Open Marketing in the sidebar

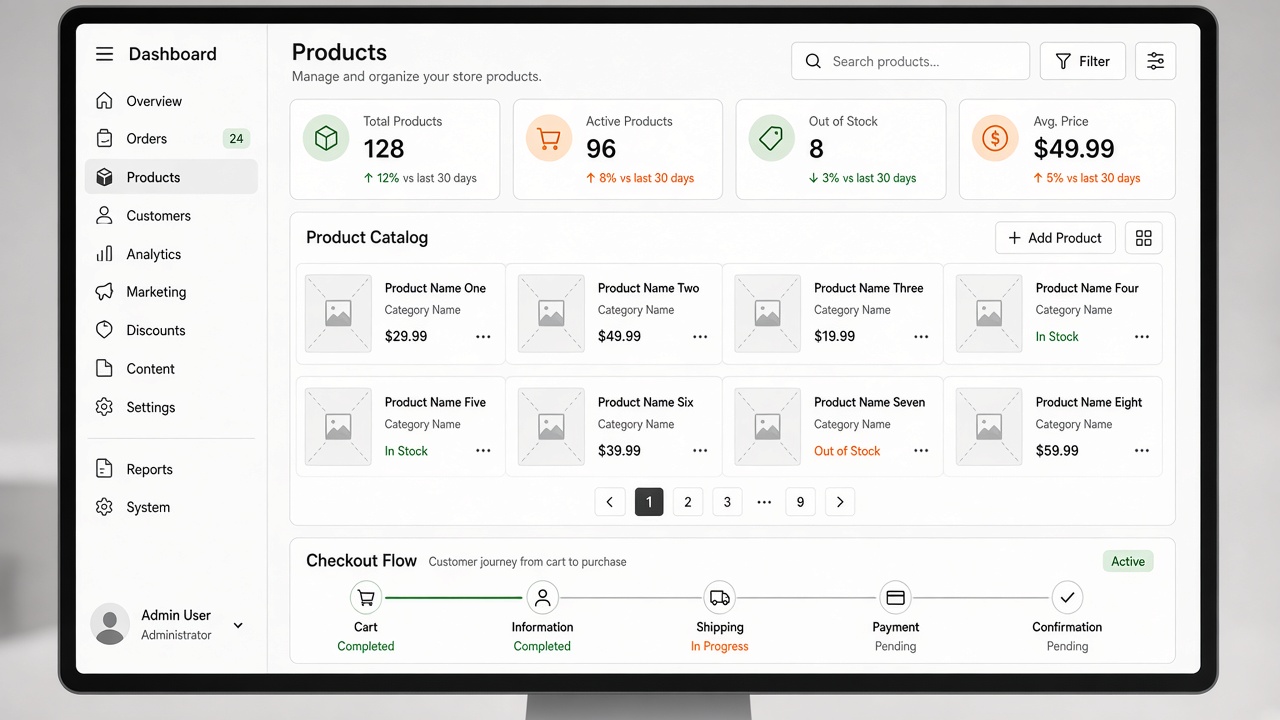coord(171,292)
